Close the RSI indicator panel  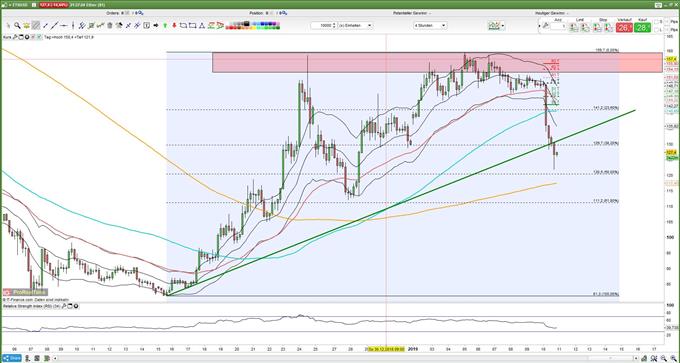(x=76, y=306)
